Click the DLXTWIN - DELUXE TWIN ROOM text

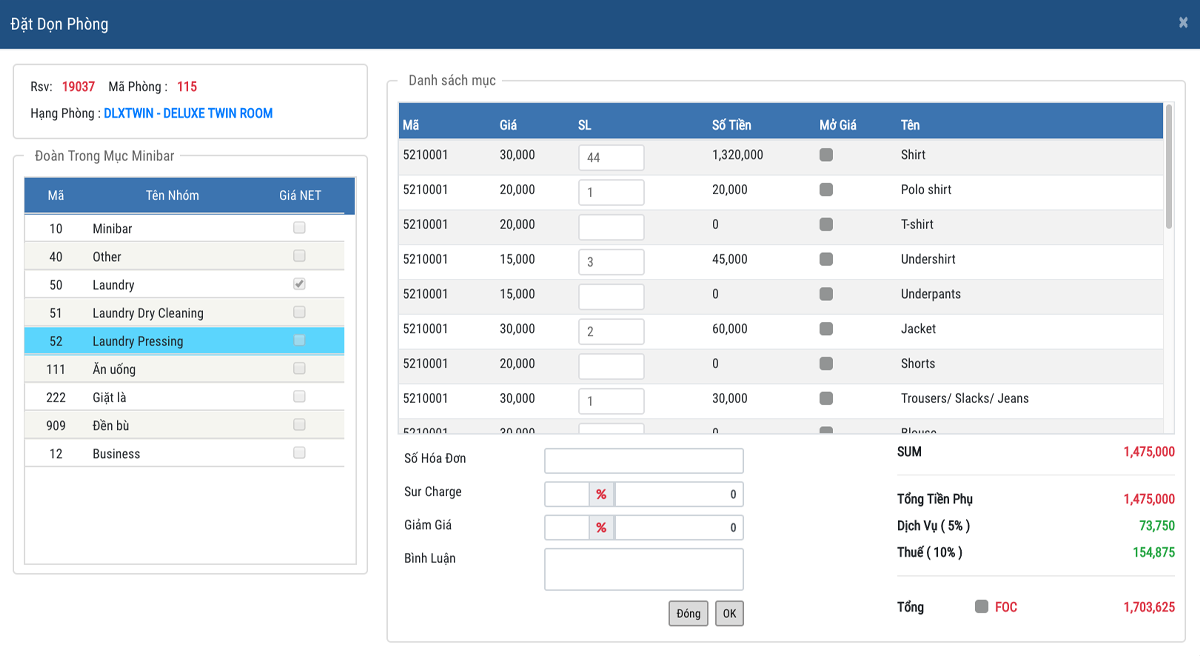188,113
